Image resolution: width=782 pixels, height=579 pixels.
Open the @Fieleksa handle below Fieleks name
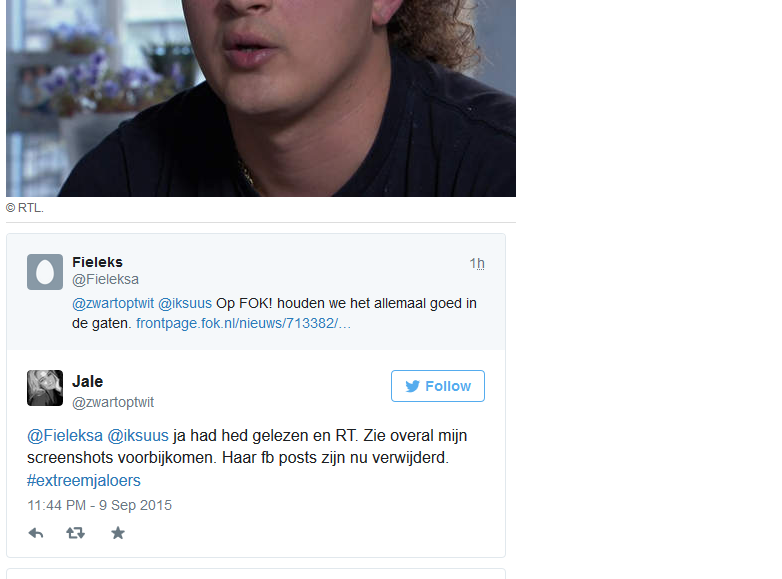tap(105, 279)
